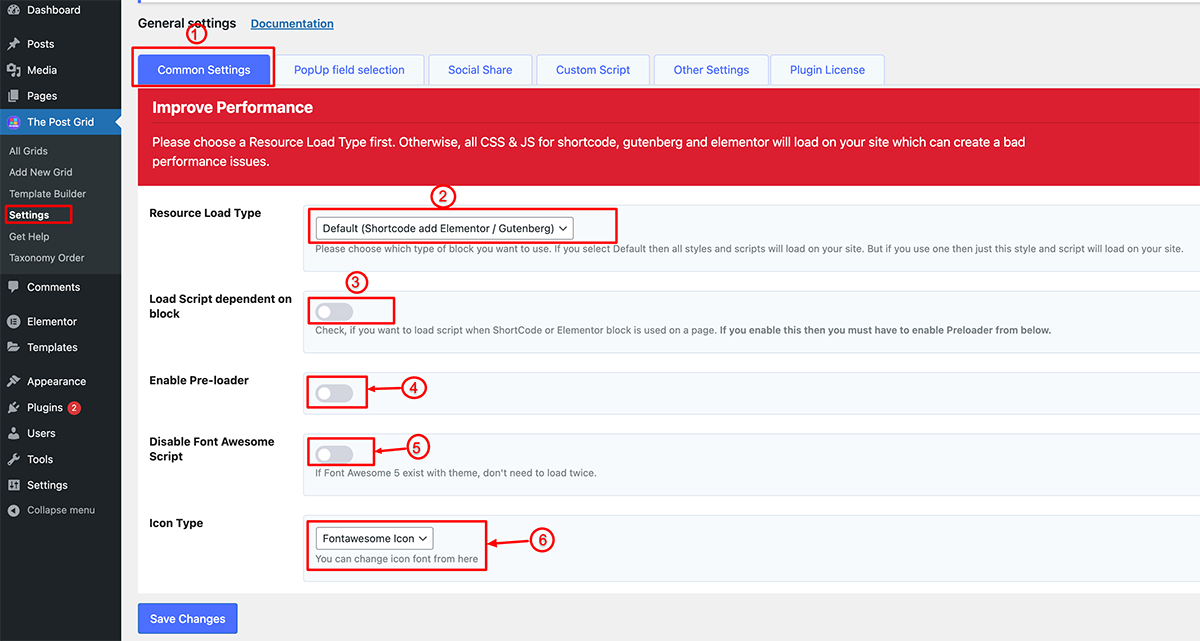Screen dimensions: 1200x641
Task: Switch to Common Settings tab
Action: pos(203,70)
